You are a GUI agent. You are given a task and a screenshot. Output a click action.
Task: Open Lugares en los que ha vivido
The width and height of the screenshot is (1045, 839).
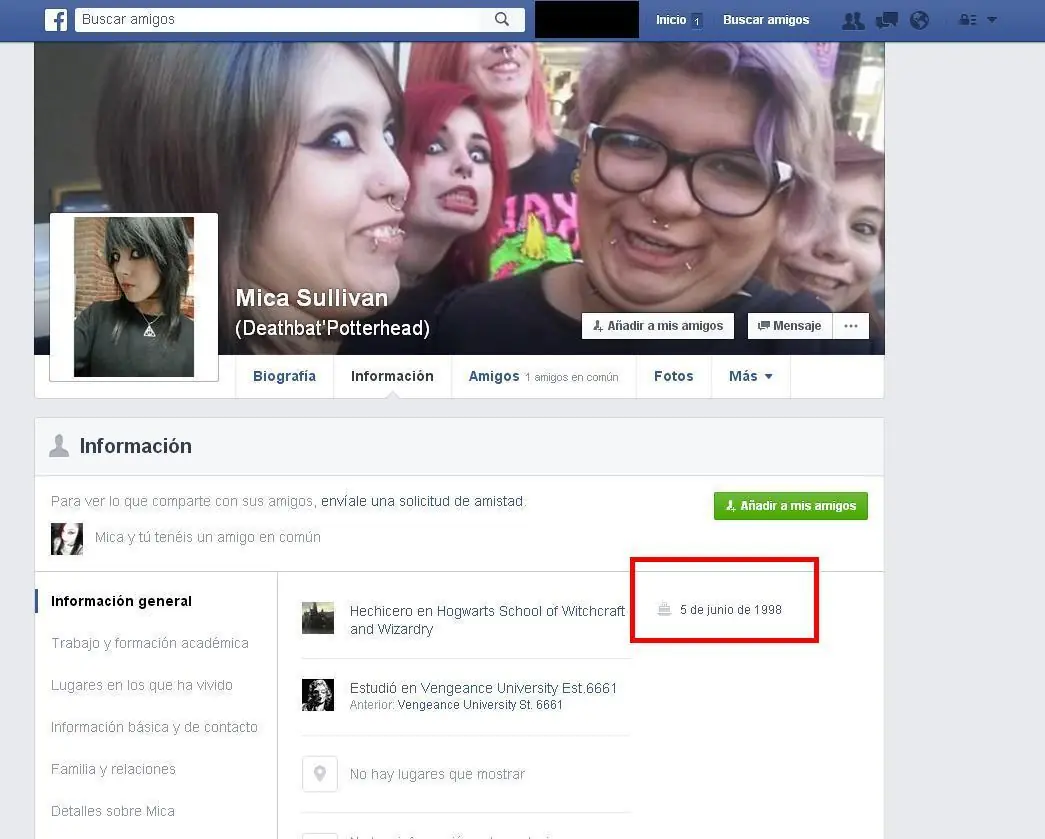142,685
